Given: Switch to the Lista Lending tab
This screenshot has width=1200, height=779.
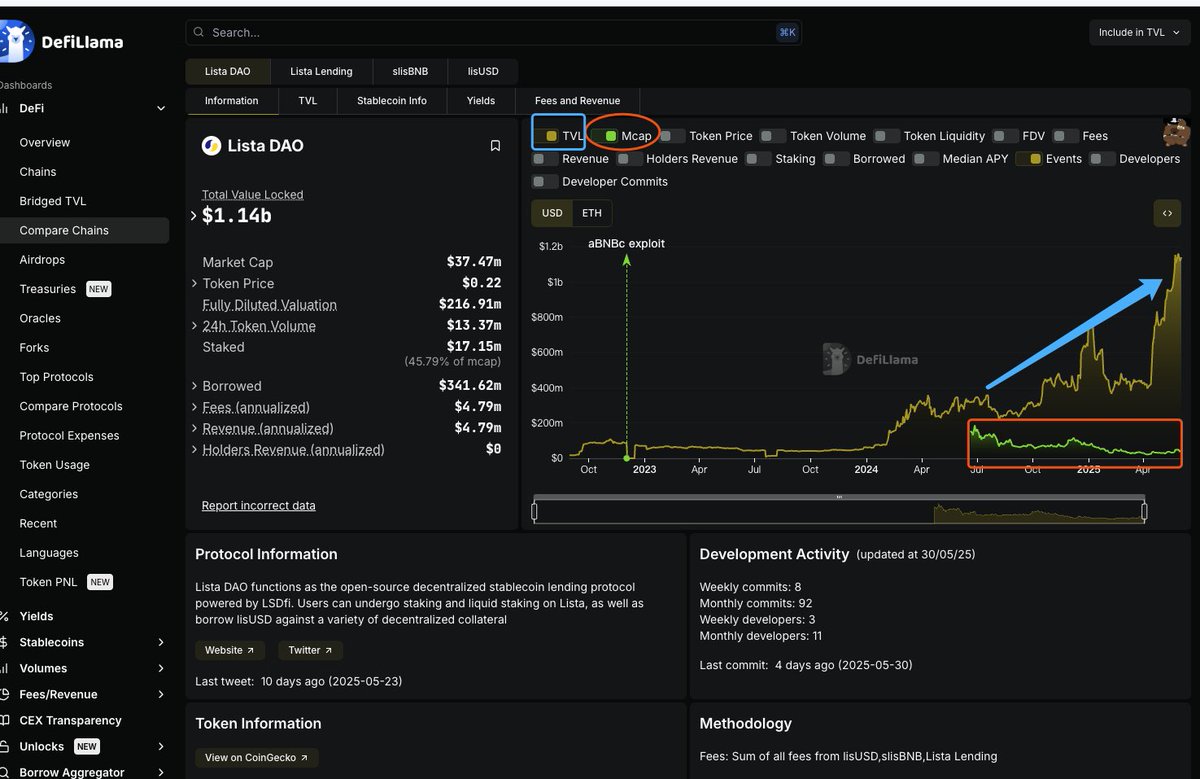Looking at the screenshot, I should tap(321, 72).
